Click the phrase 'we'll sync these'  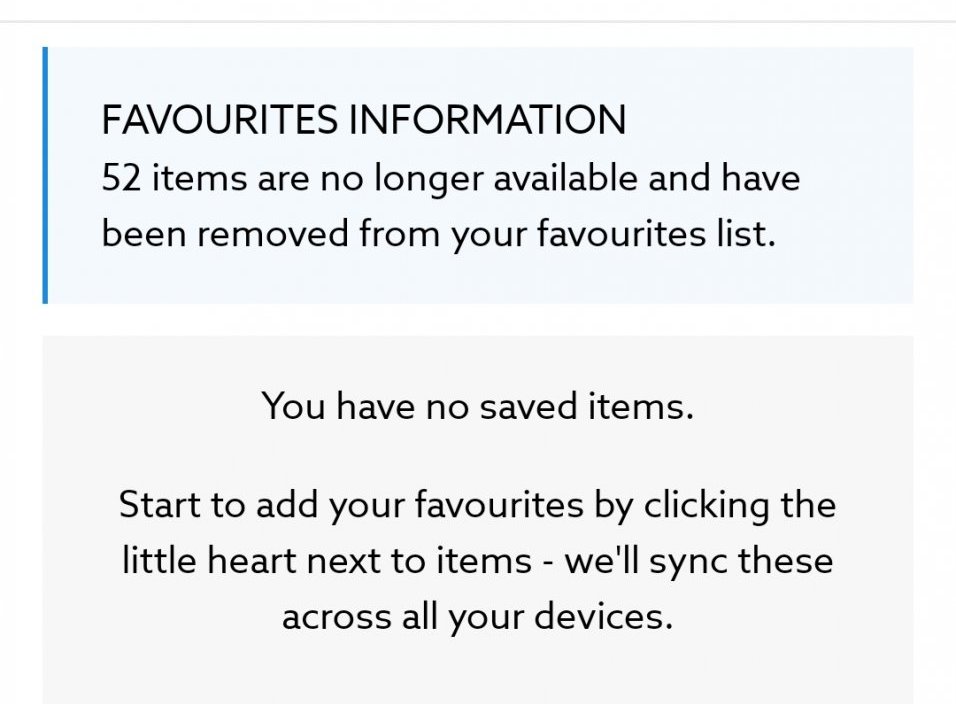pyautogui.click(x=698, y=560)
